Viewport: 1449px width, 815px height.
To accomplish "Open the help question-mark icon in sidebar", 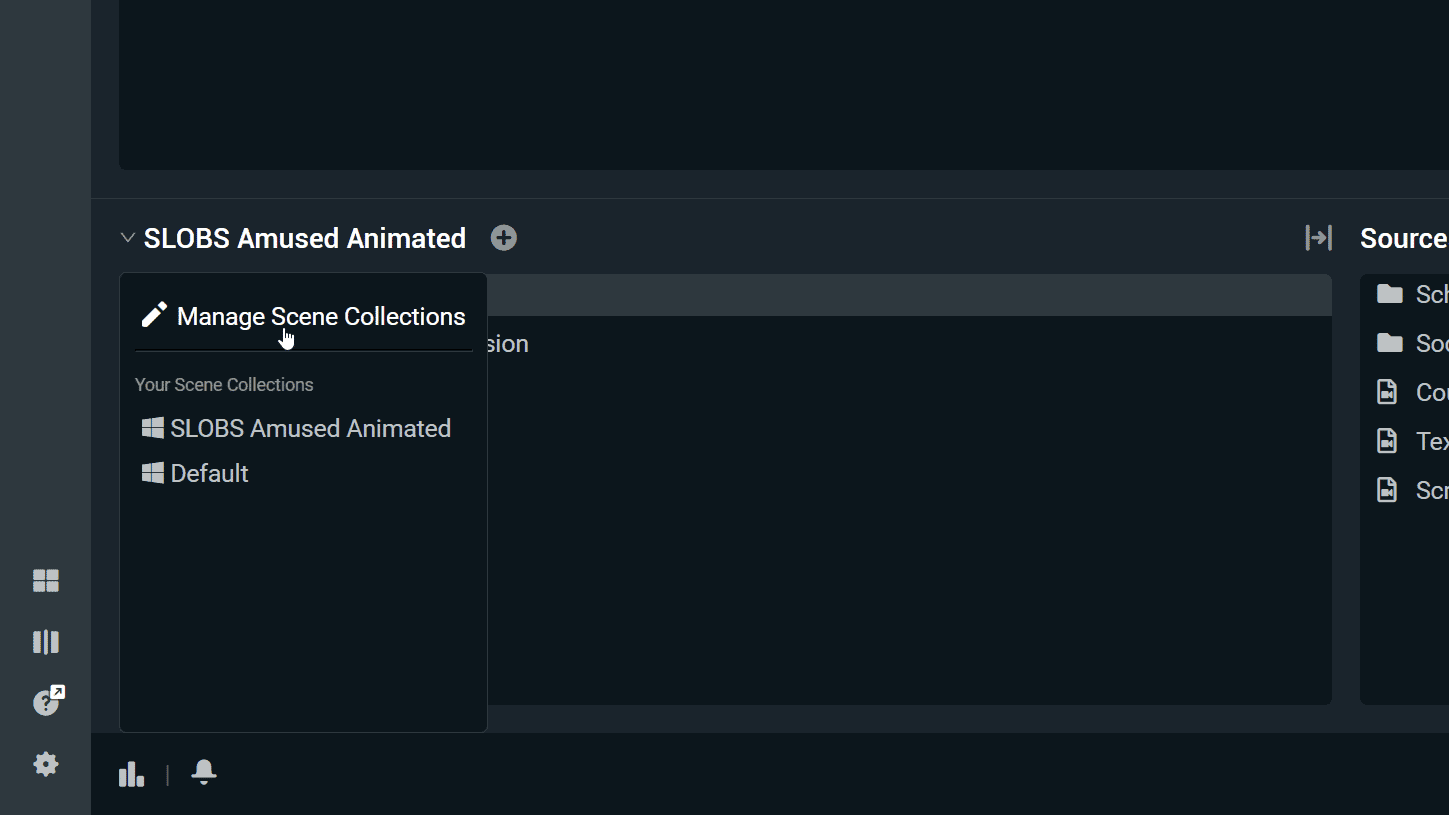I will [47, 702].
